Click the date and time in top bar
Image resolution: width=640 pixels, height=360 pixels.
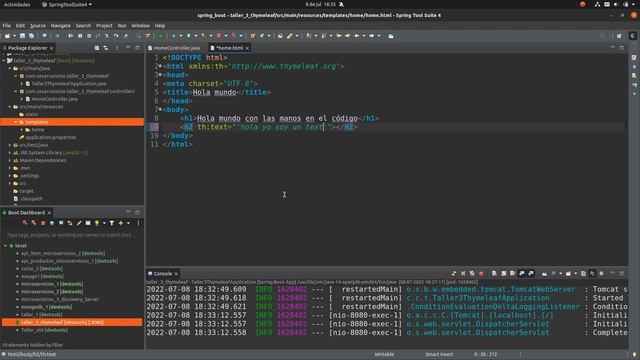coord(321,4)
